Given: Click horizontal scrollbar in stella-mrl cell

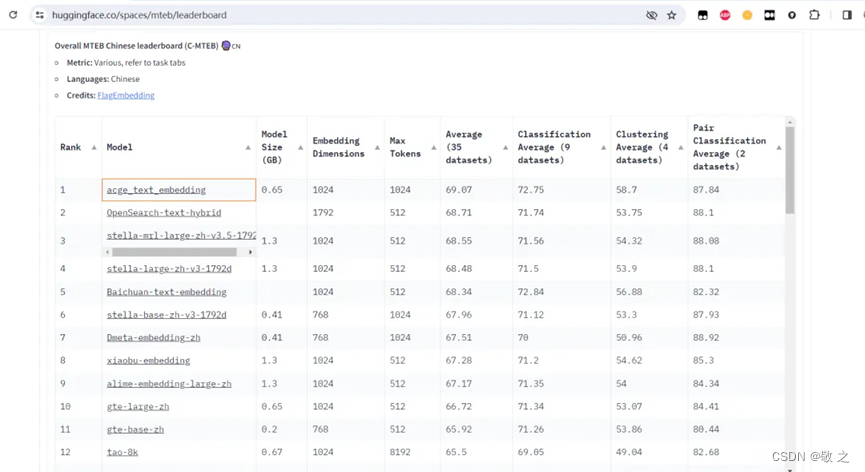Looking at the screenshot, I should (x=174, y=252).
